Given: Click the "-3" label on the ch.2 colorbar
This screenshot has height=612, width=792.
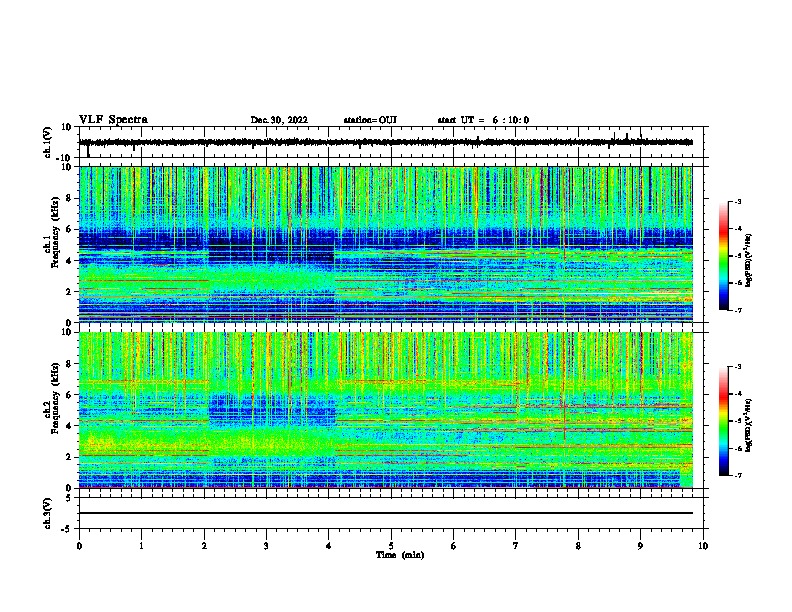Looking at the screenshot, I should (x=738, y=367).
